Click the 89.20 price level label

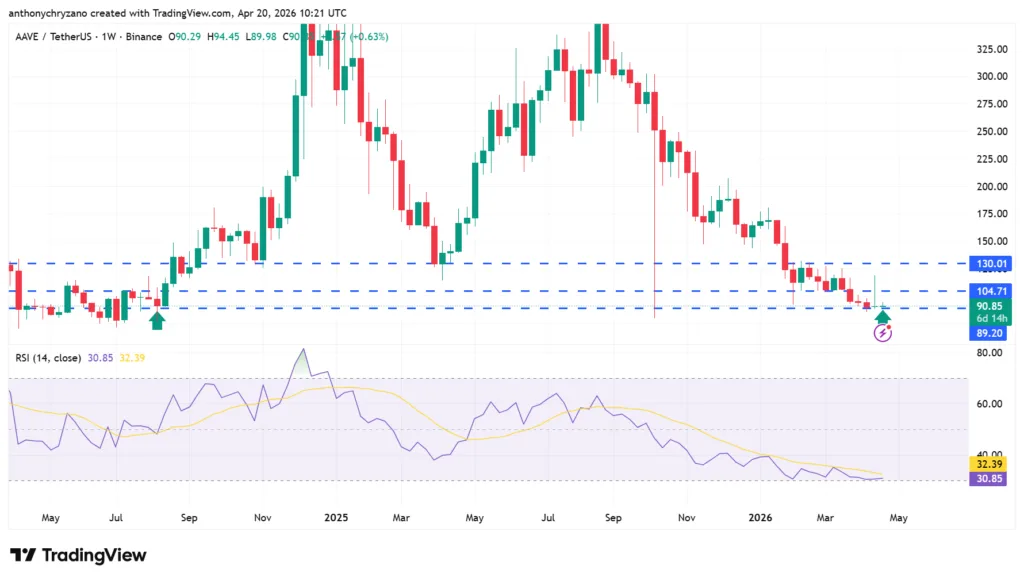point(989,333)
